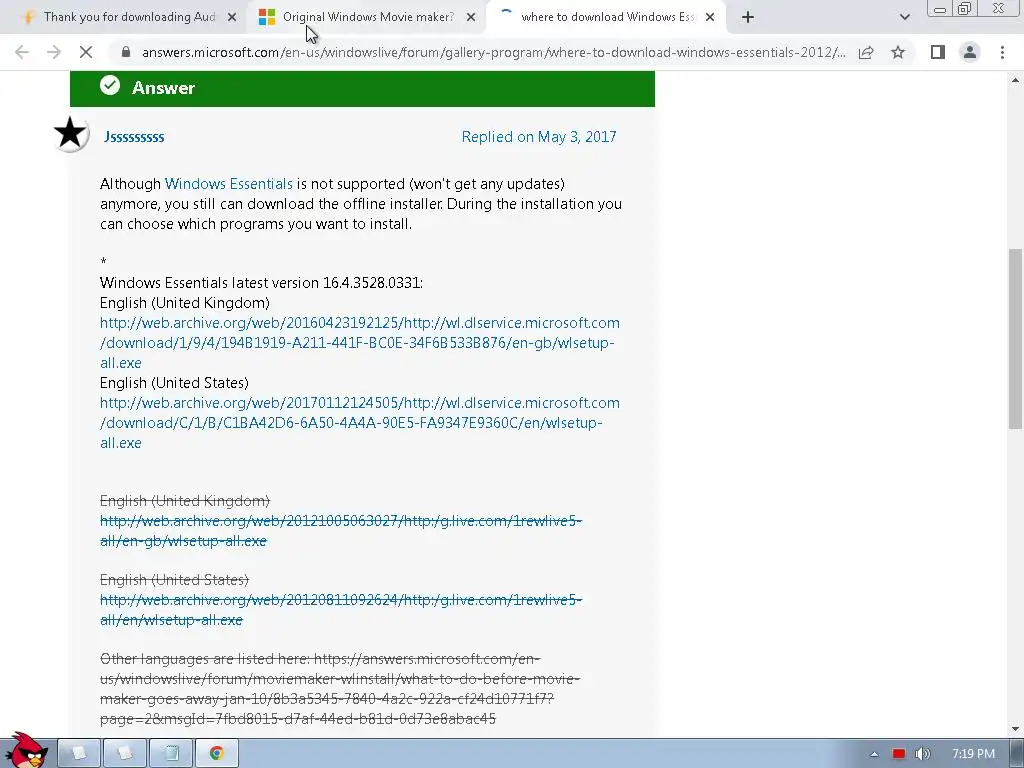Bookmark this page with the star icon

coord(898,52)
